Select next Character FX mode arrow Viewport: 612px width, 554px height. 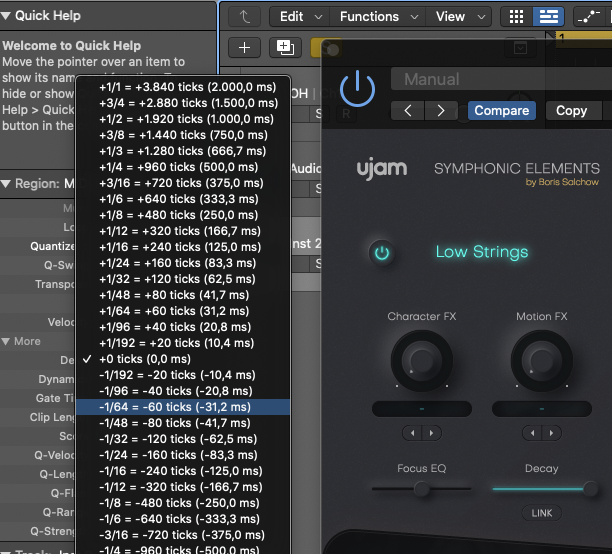point(432,433)
